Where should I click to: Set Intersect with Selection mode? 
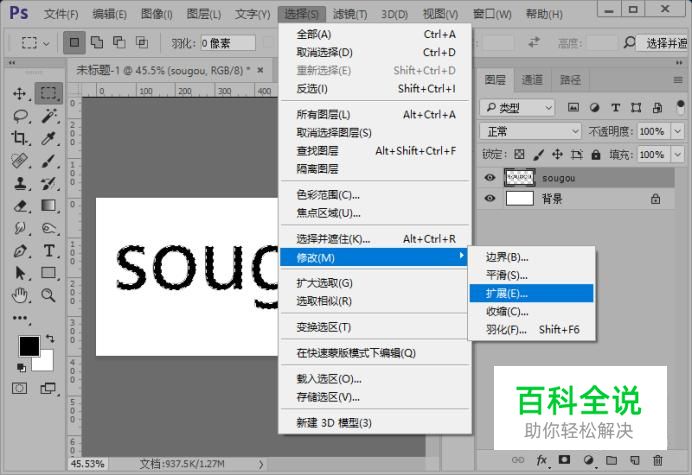coord(142,42)
